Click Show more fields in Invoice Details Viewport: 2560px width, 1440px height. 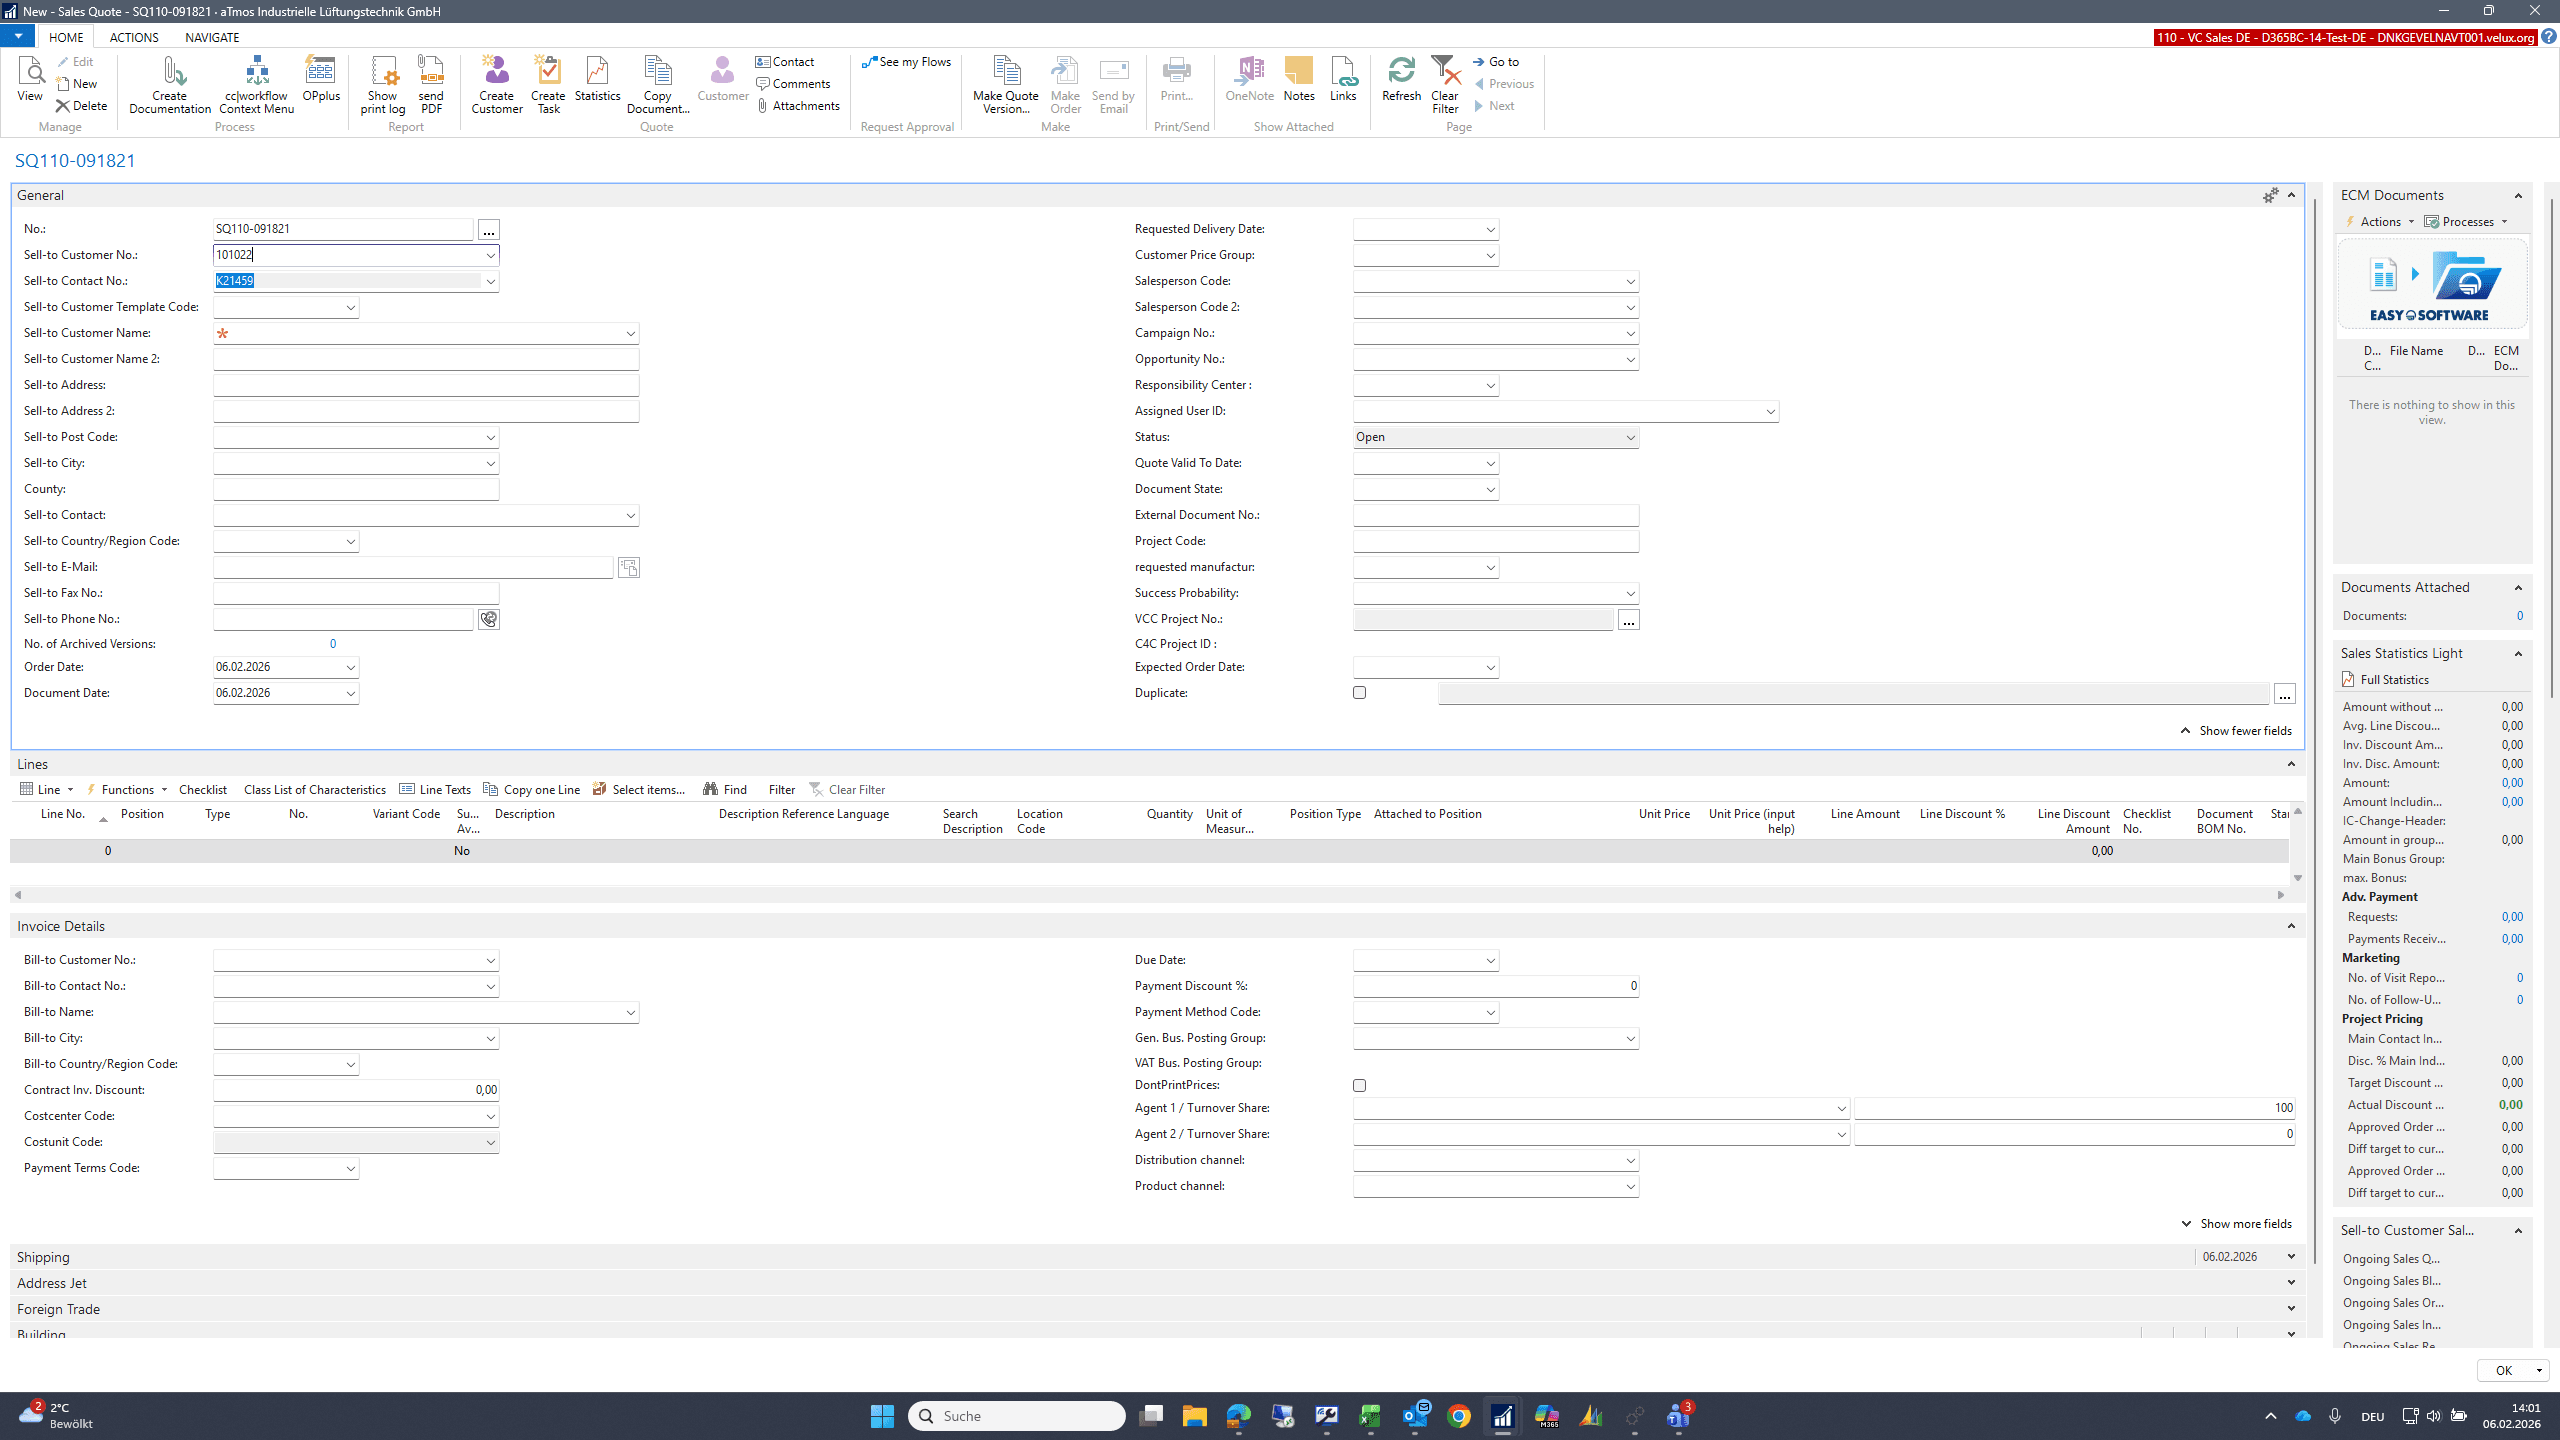pos(2236,1224)
